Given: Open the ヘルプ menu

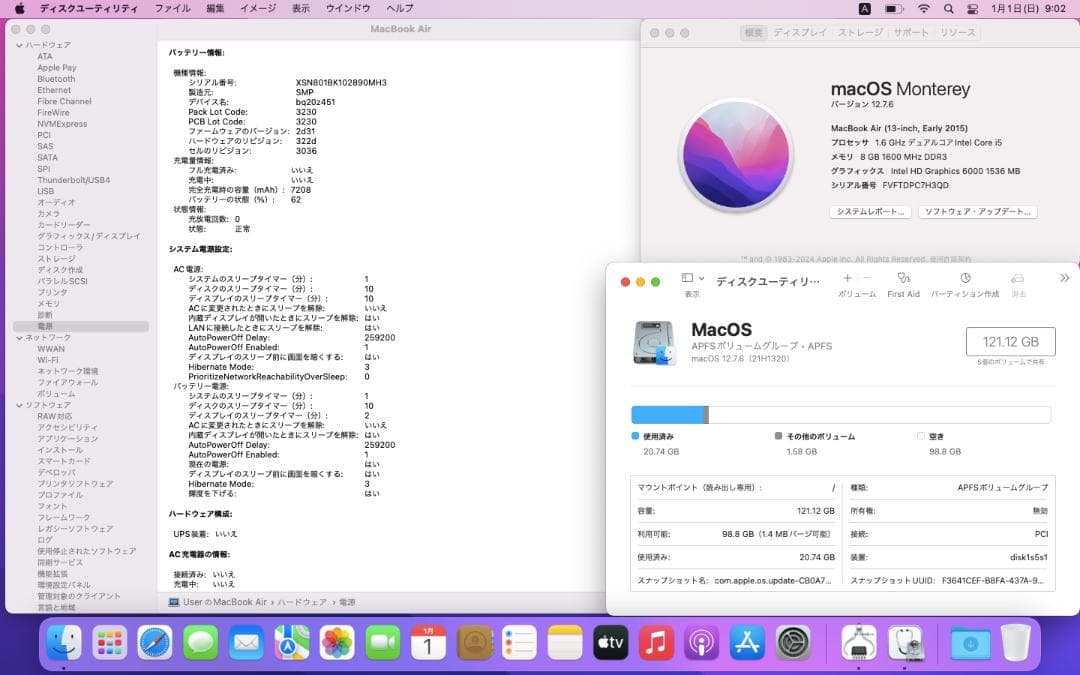Looking at the screenshot, I should point(399,8).
